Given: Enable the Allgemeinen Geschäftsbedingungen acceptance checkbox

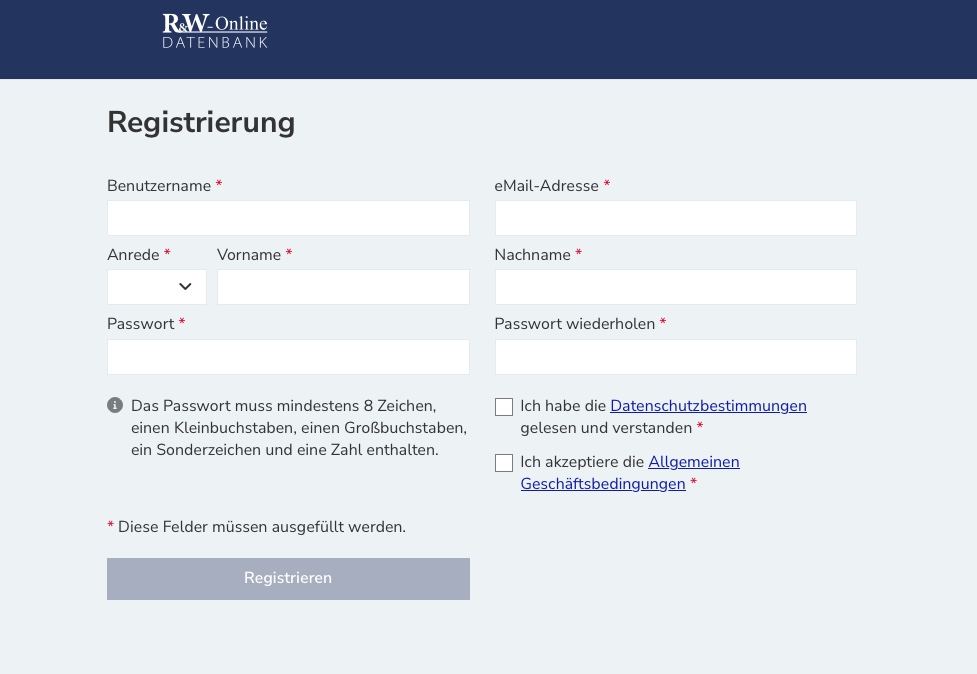Looking at the screenshot, I should coord(504,463).
